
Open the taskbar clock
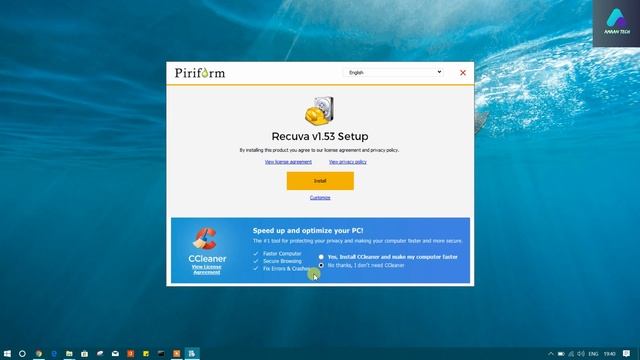coord(609,354)
